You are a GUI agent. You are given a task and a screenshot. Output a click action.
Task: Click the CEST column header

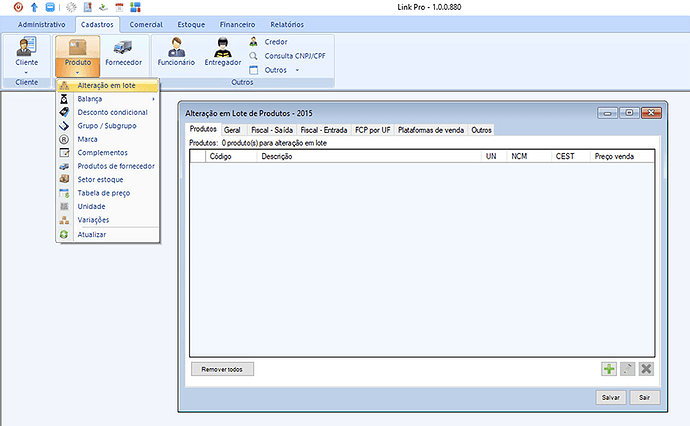tap(571, 156)
